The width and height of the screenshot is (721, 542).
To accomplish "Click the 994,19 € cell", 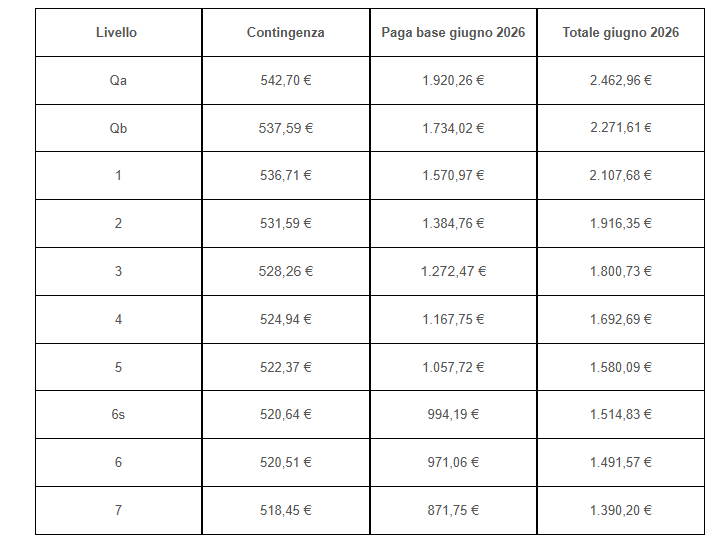I will [453, 415].
